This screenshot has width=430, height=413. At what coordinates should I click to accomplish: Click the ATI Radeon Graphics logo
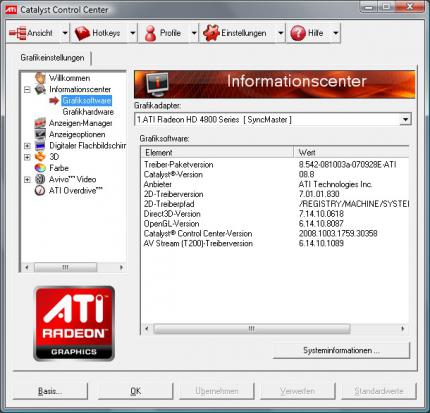[x=74, y=323]
